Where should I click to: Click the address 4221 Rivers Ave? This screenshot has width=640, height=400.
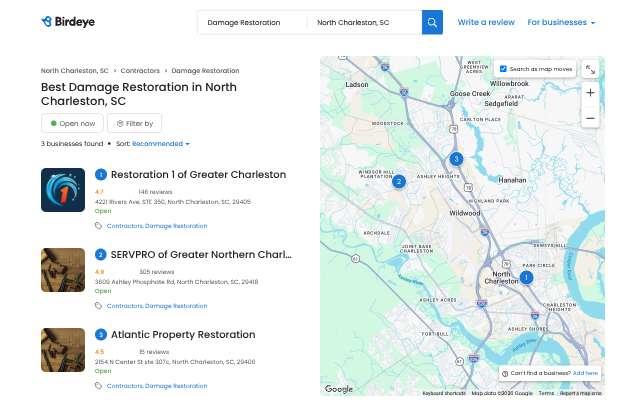coord(173,202)
